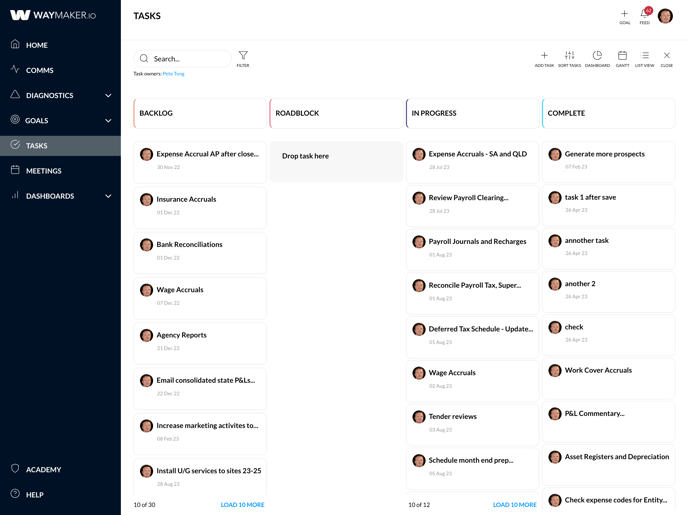
Task: Open the Increase marketing activites task
Action: pyautogui.click(x=200, y=434)
